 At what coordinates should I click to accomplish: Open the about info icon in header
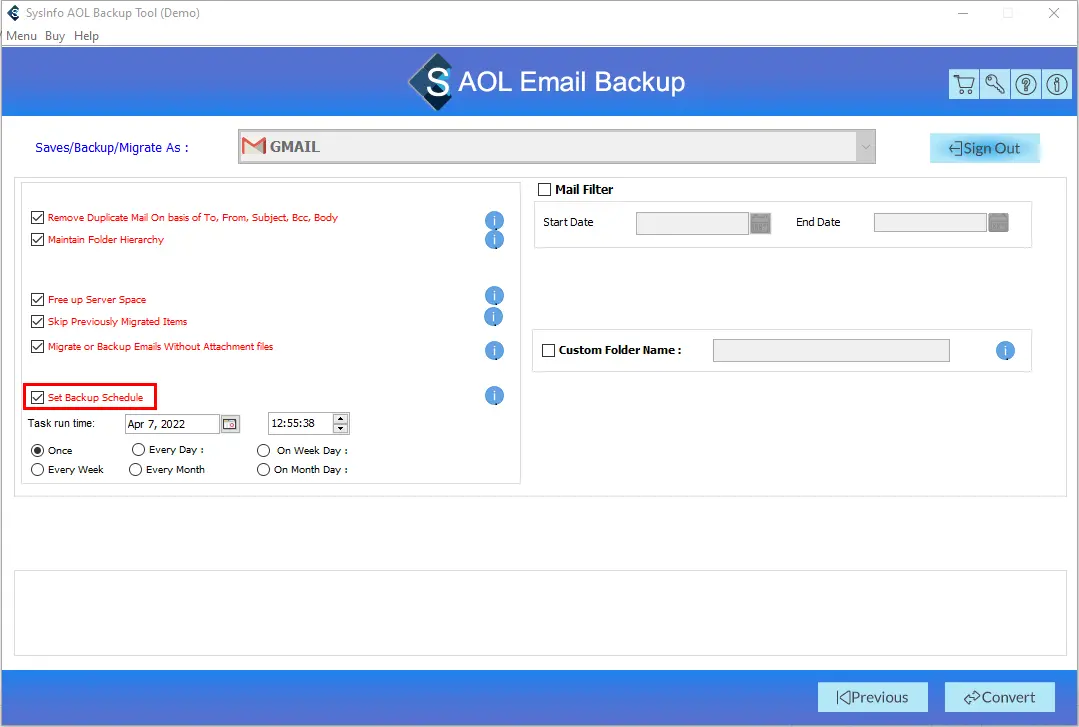click(x=1057, y=85)
